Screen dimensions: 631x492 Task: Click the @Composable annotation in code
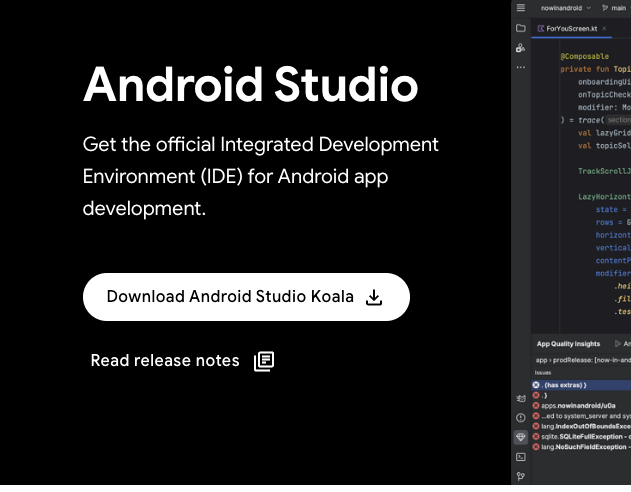coord(584,56)
